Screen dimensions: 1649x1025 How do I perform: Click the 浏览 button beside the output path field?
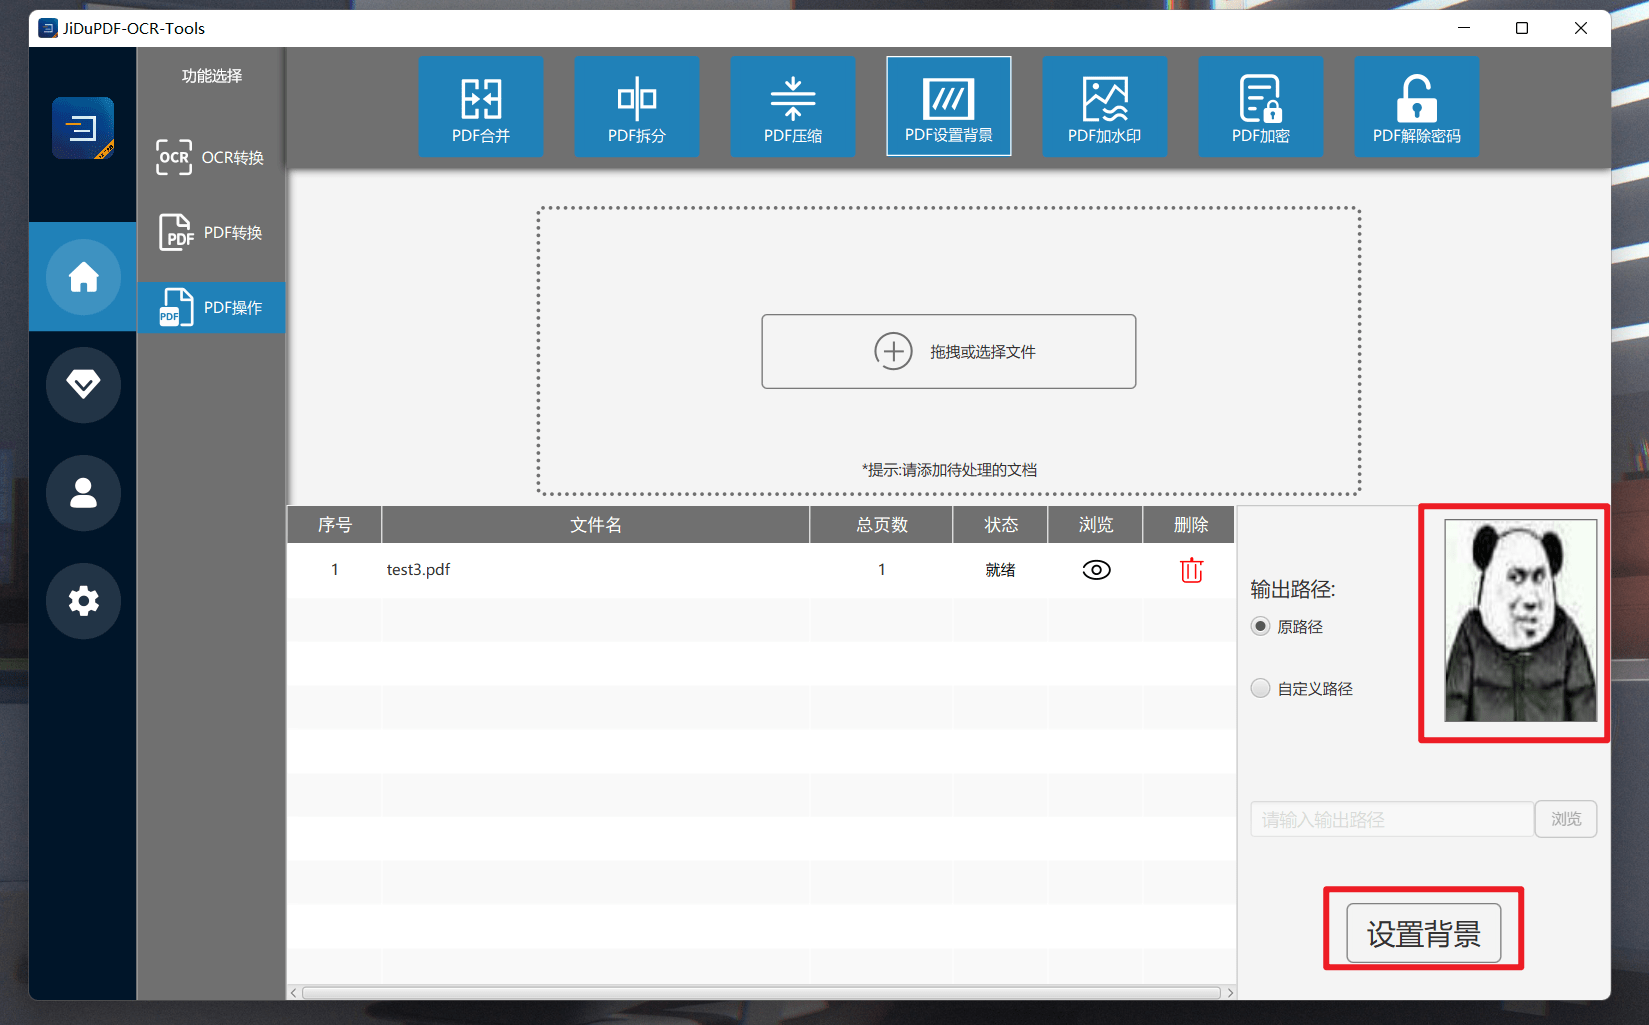(1566, 819)
